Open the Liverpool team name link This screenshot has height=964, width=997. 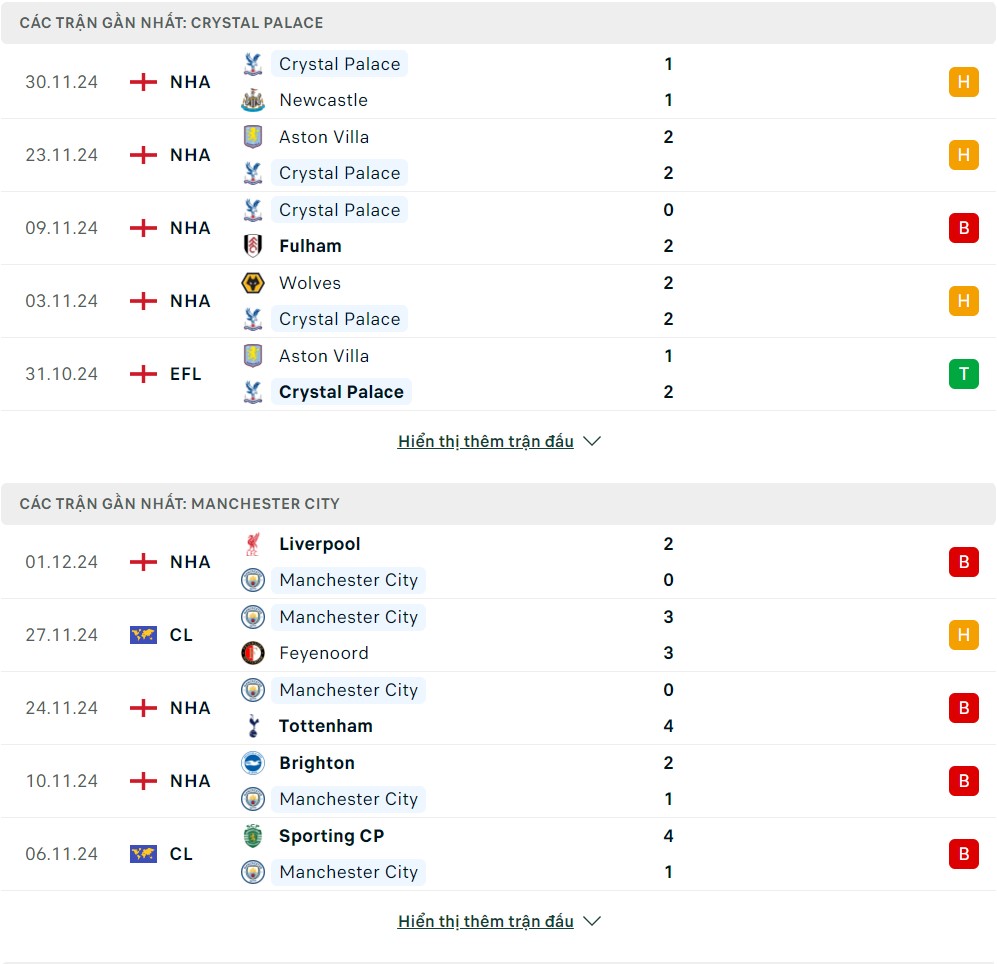[319, 544]
